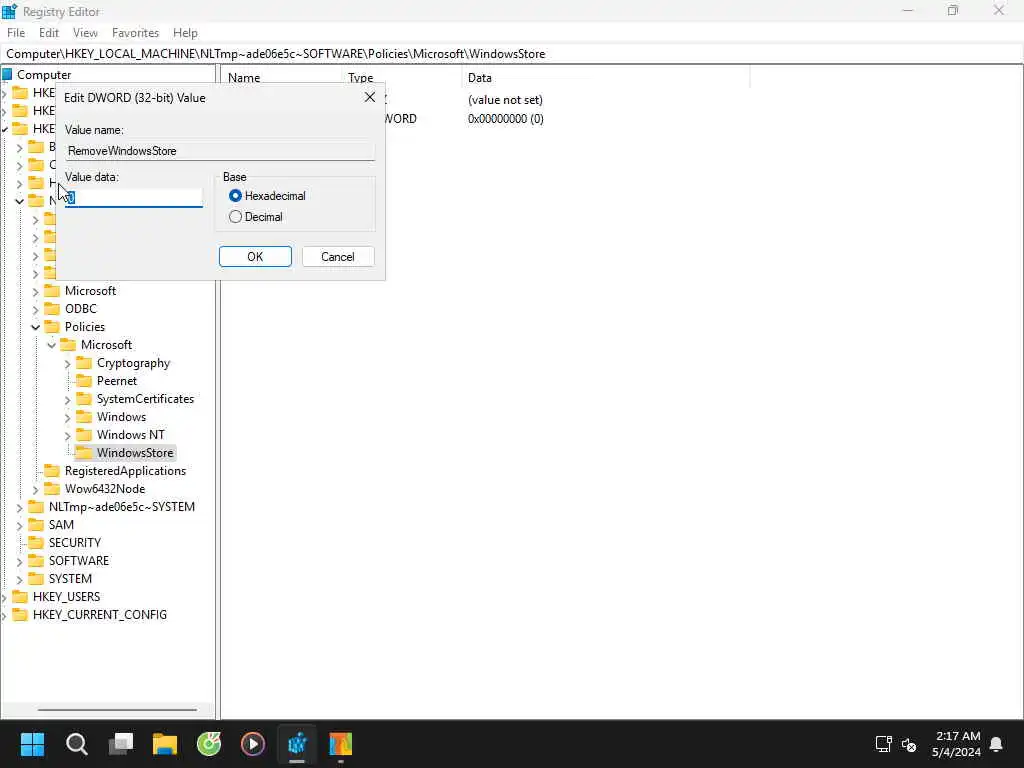Open Task View on the taskbar

121,744
